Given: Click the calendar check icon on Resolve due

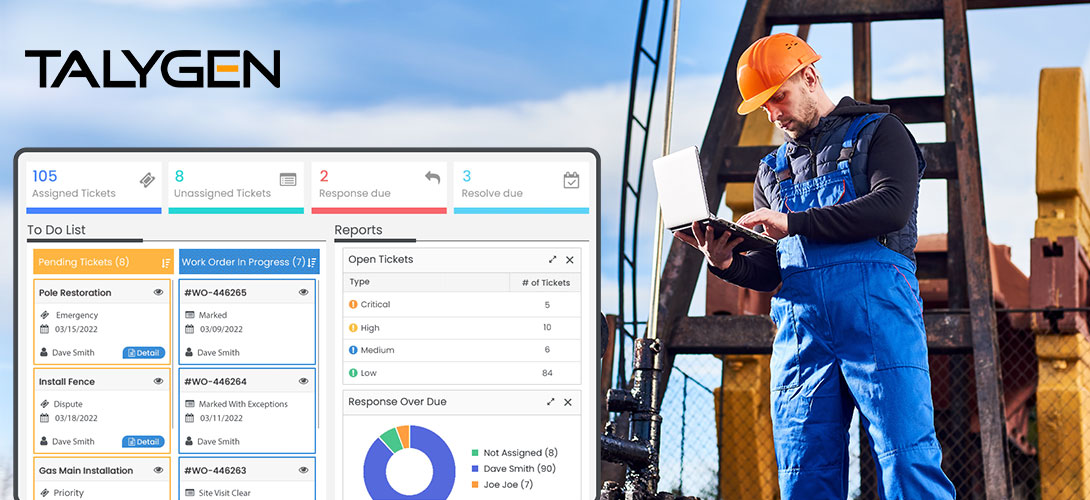Looking at the screenshot, I should pos(571,180).
